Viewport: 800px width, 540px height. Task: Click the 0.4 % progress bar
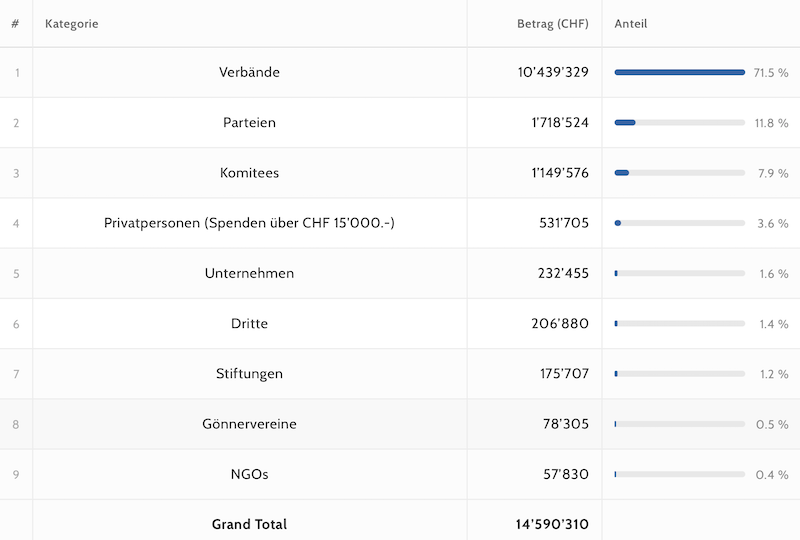tap(680, 475)
